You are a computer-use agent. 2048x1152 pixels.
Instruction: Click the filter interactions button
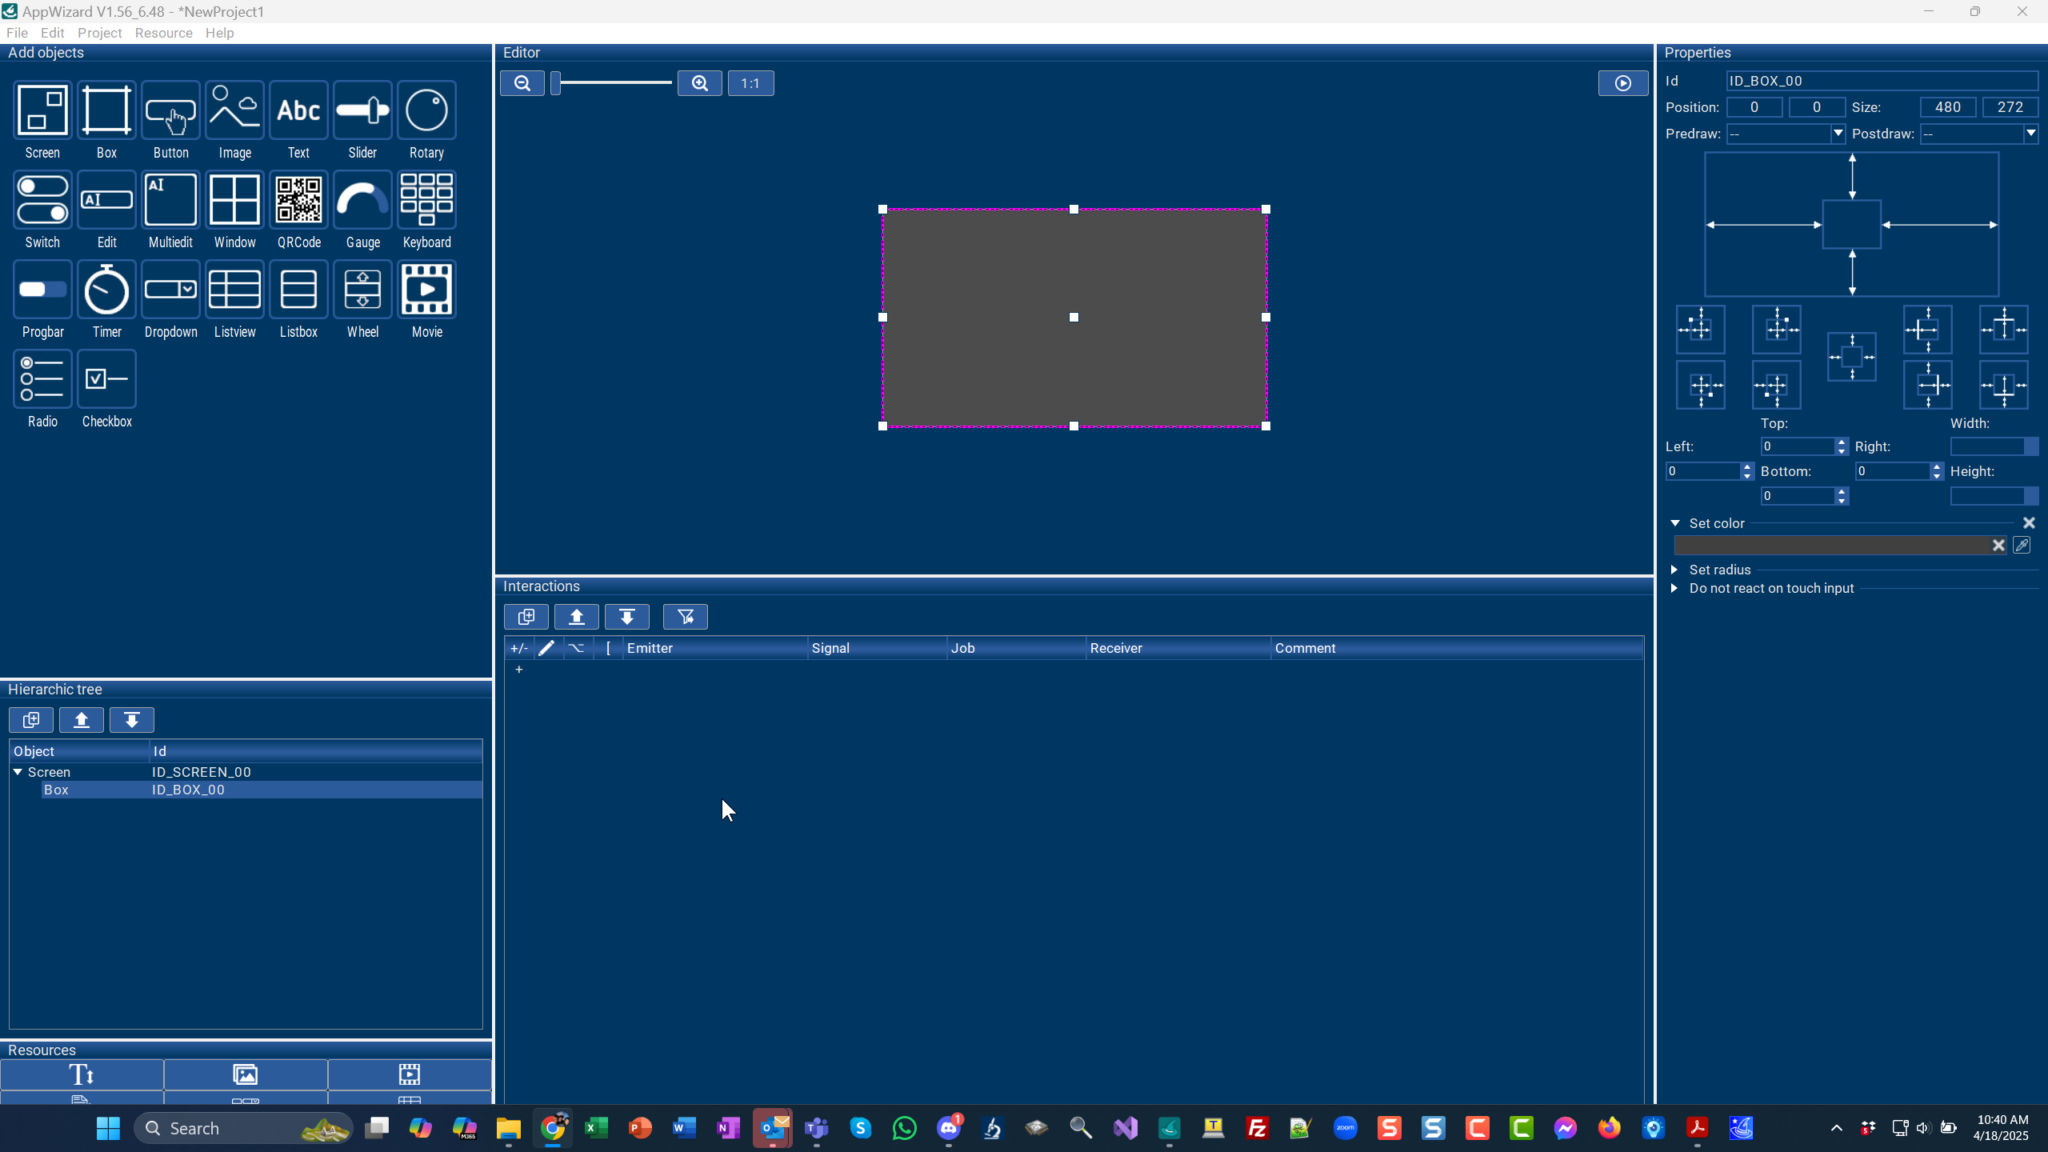coord(686,617)
